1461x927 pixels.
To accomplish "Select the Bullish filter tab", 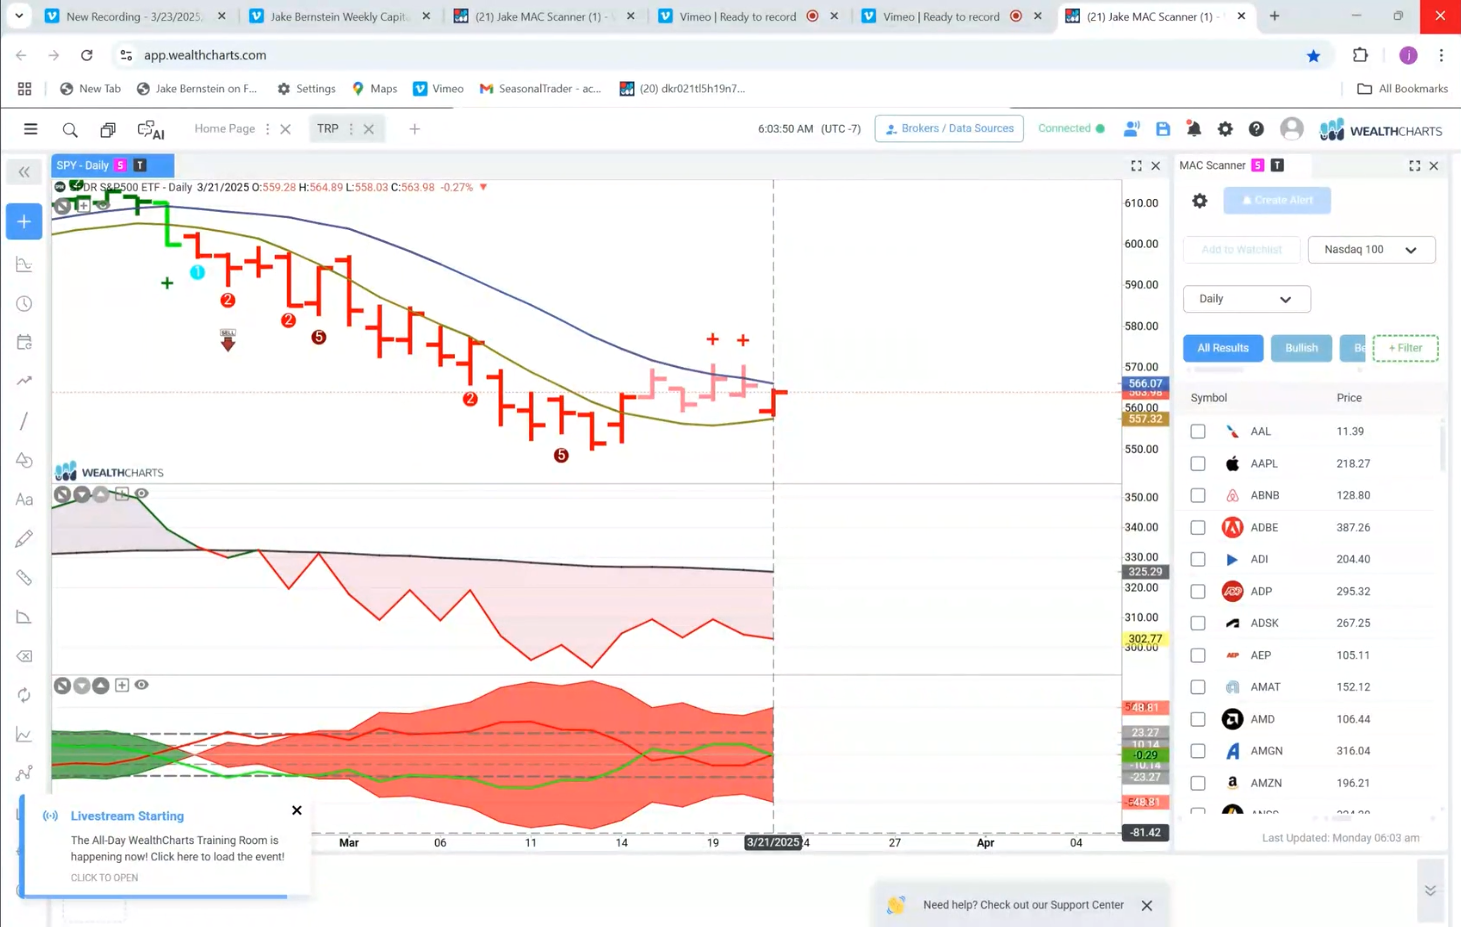I will (x=1301, y=348).
